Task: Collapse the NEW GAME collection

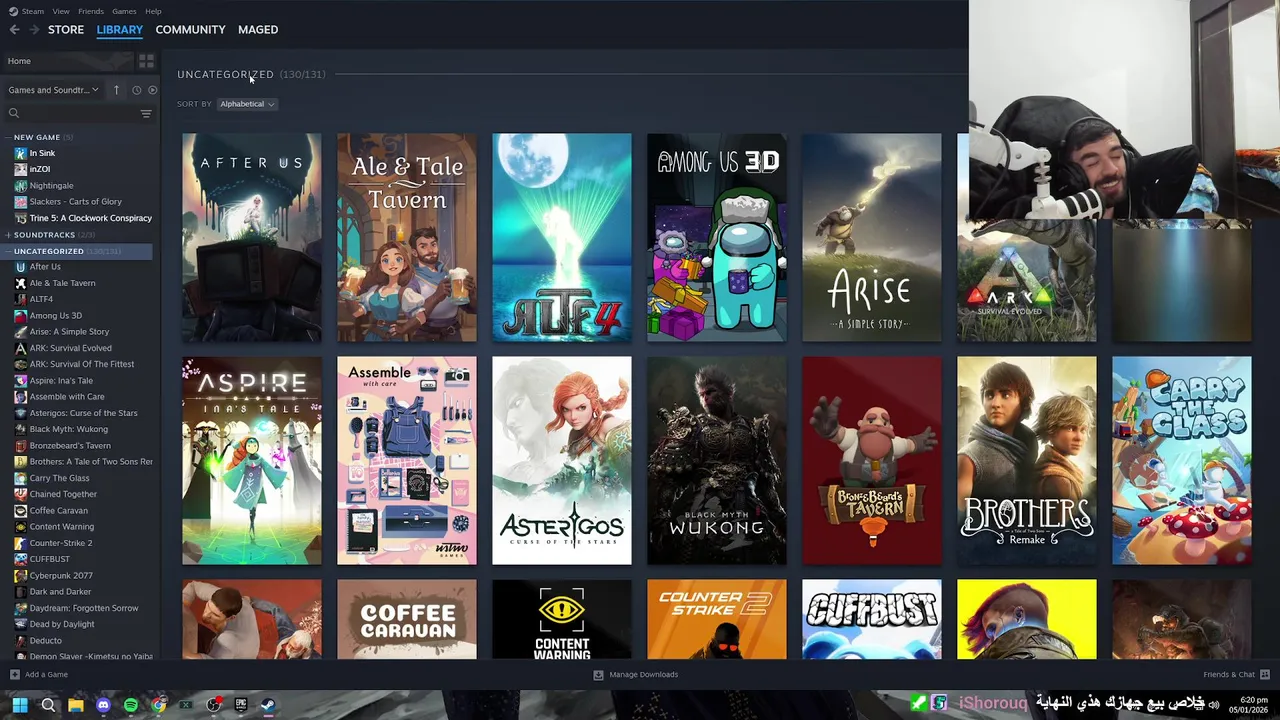Action: (8, 137)
